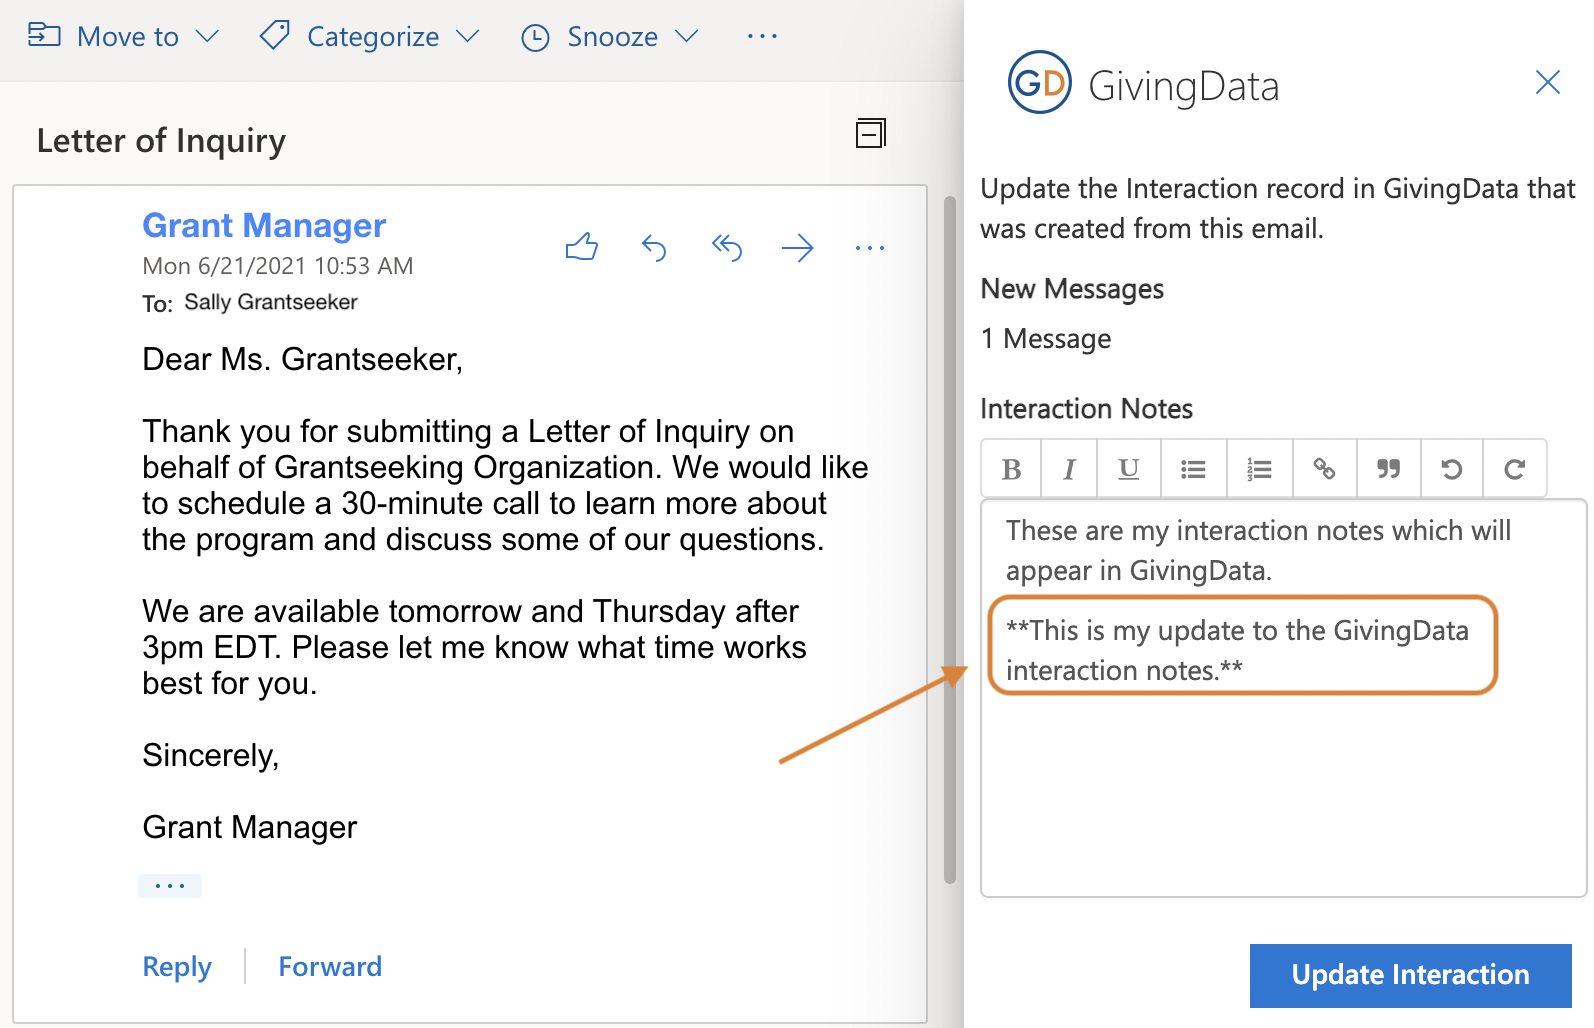Like the message with thumbs-up icon

pos(582,247)
